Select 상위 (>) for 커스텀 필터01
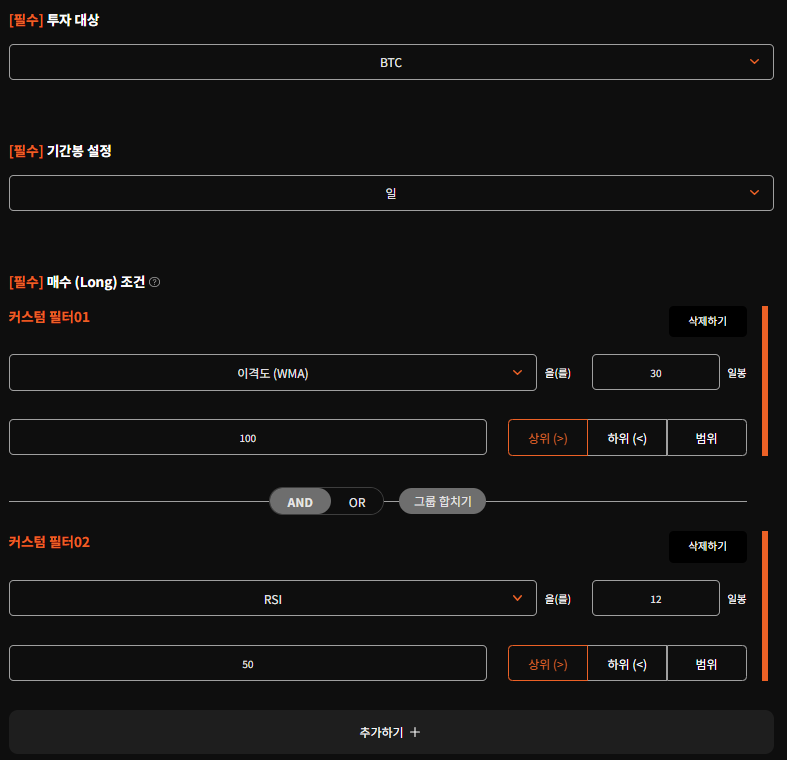 click(x=548, y=438)
